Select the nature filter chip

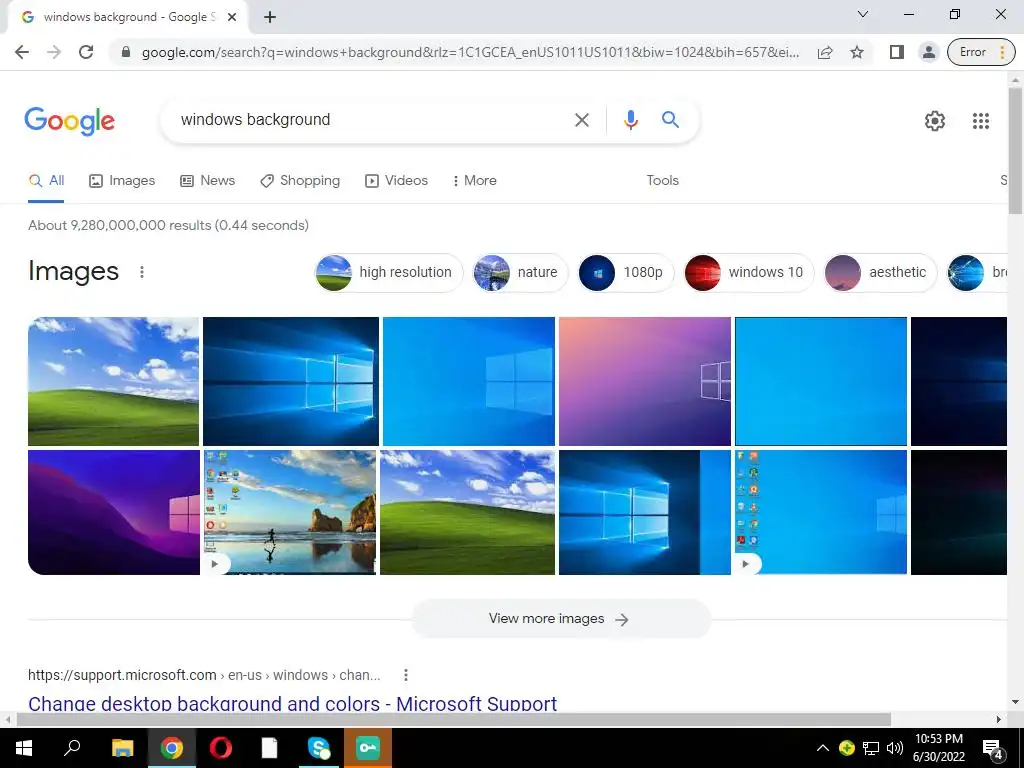click(x=520, y=272)
